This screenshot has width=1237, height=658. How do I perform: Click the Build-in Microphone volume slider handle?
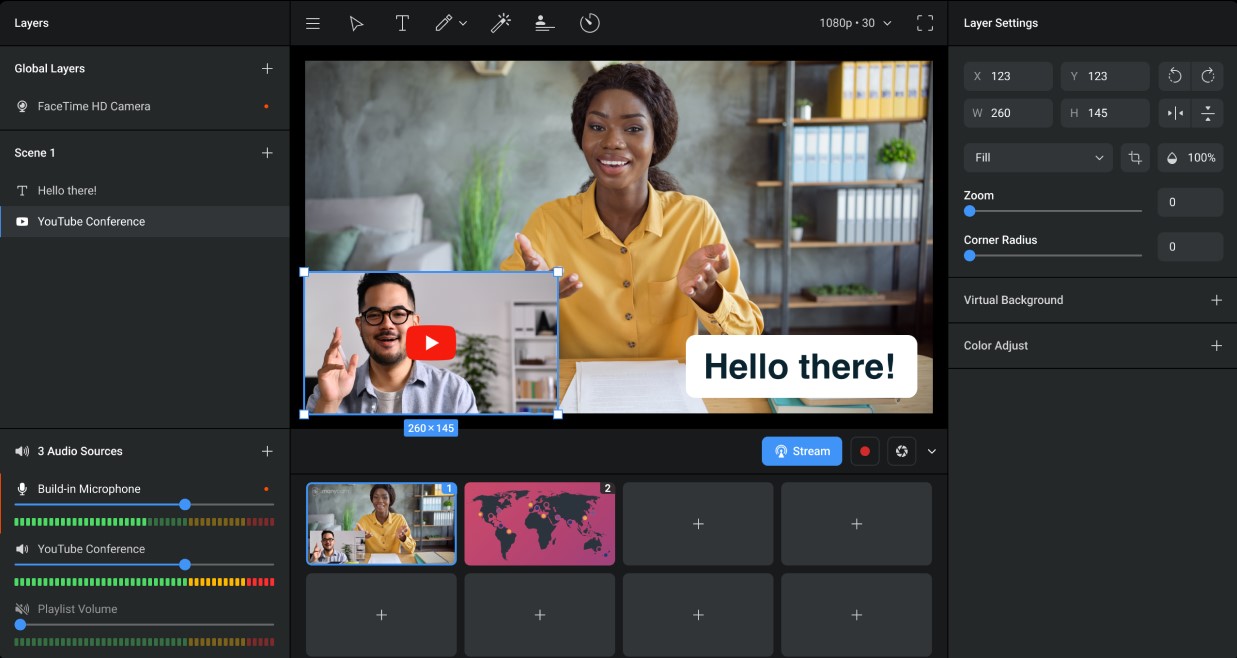tap(185, 505)
